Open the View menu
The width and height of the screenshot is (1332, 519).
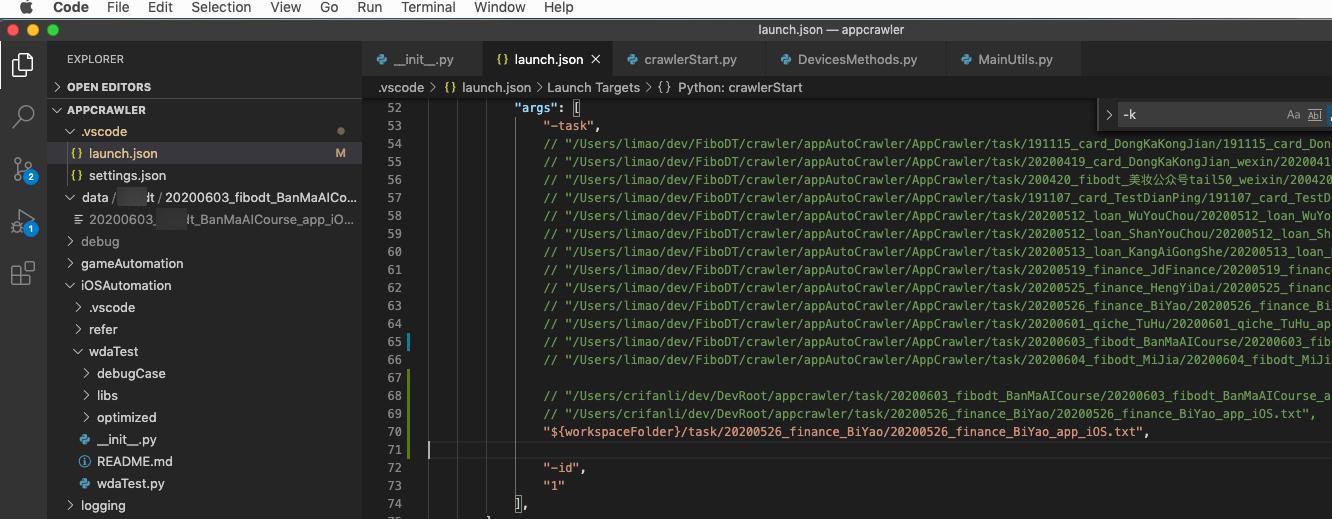point(285,7)
